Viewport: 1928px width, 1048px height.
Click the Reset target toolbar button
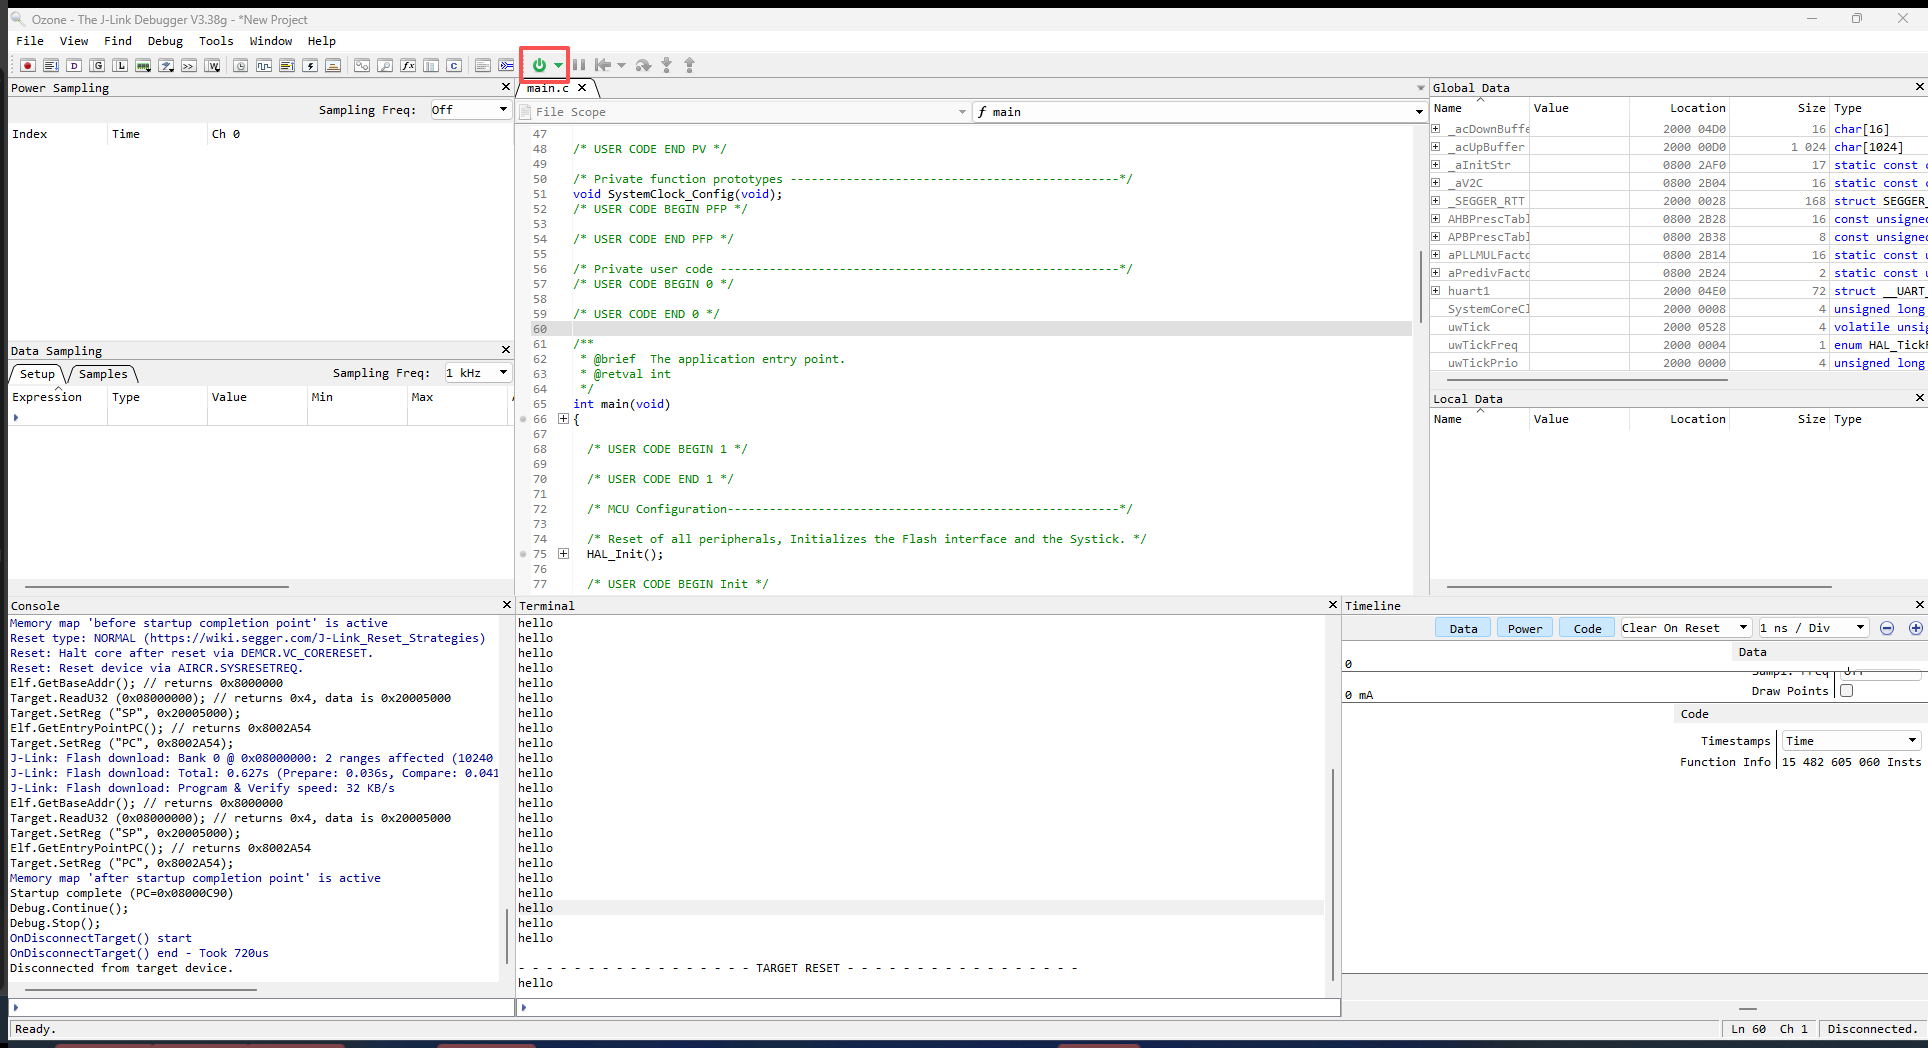[603, 65]
